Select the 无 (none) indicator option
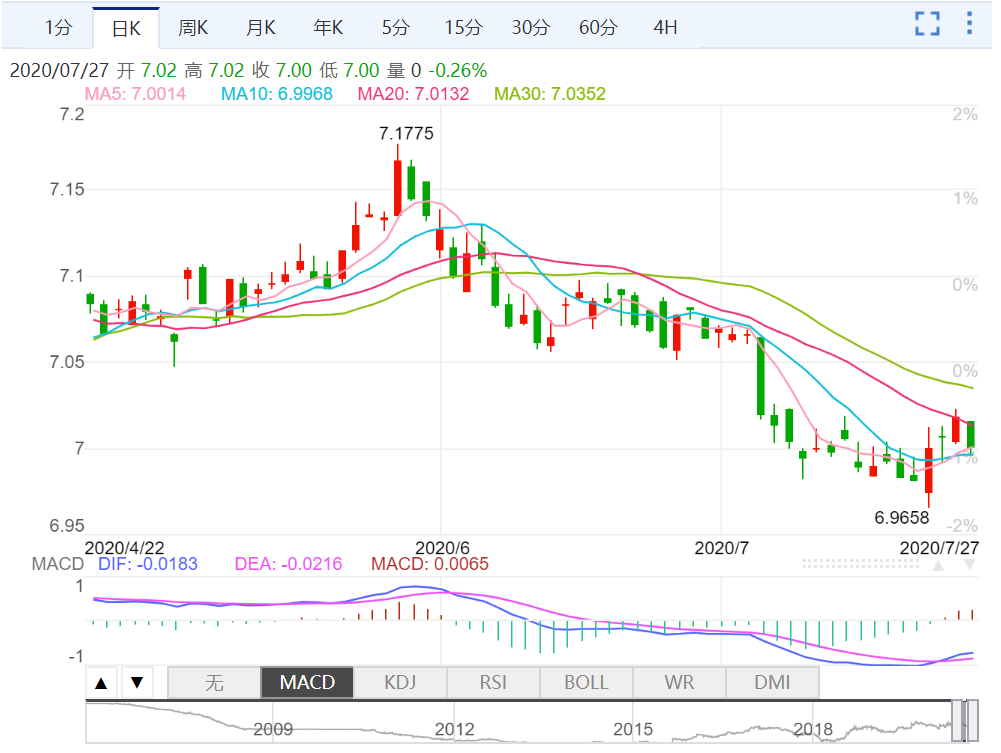The height and width of the screenshot is (753, 1001). click(214, 683)
